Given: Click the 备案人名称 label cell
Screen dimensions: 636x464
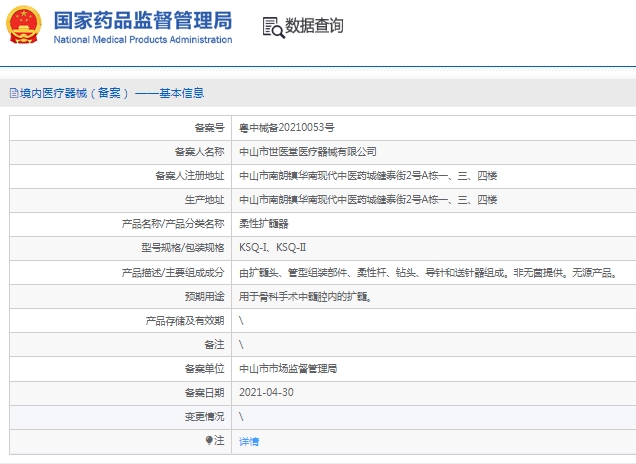Looking at the screenshot, I should tap(120, 152).
